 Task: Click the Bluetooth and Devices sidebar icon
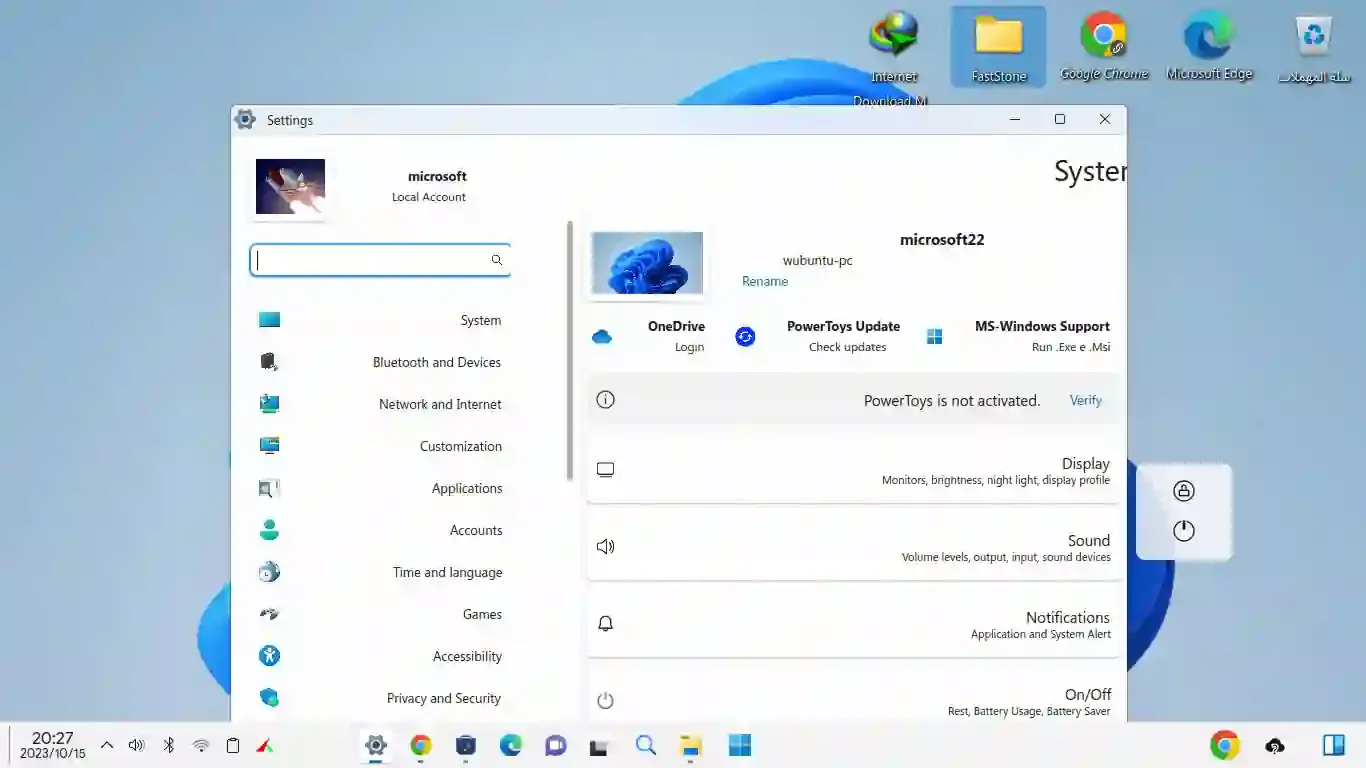click(x=268, y=362)
